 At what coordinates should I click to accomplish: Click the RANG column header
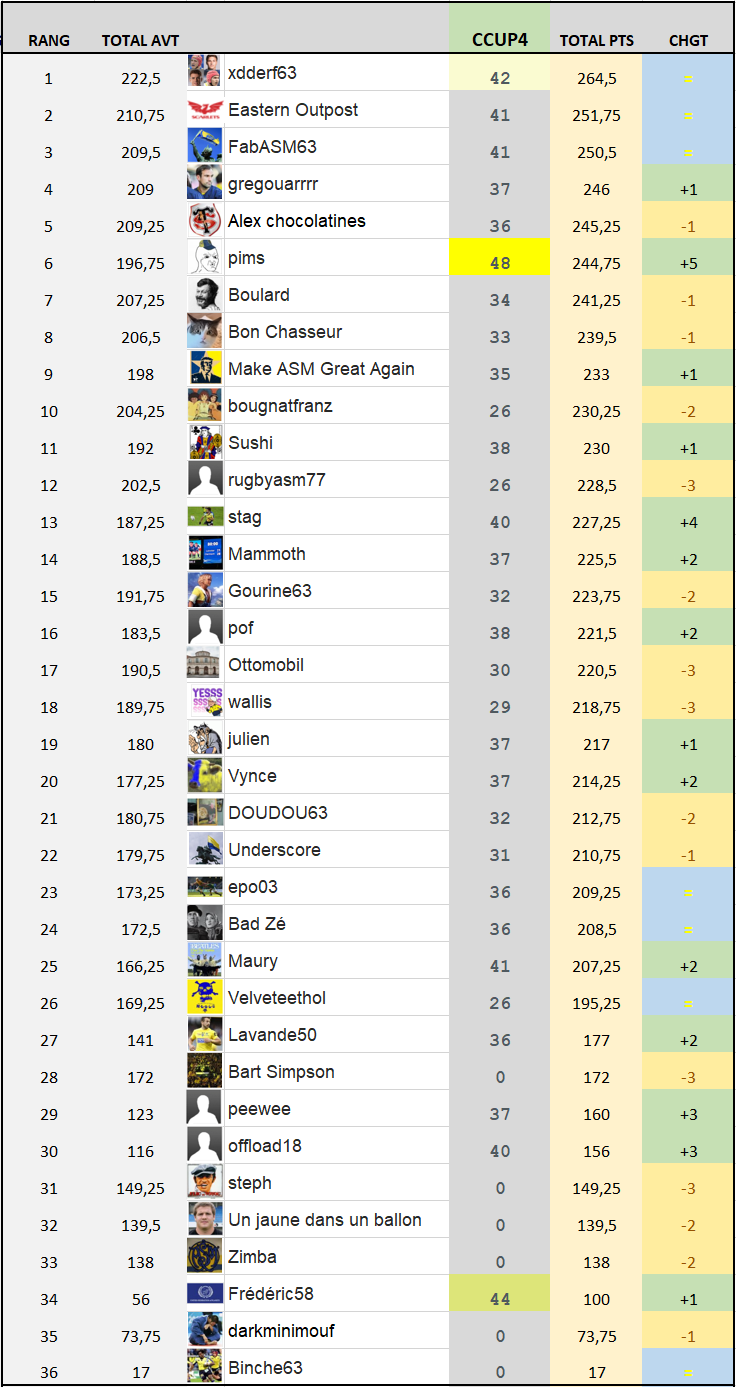tap(49, 41)
